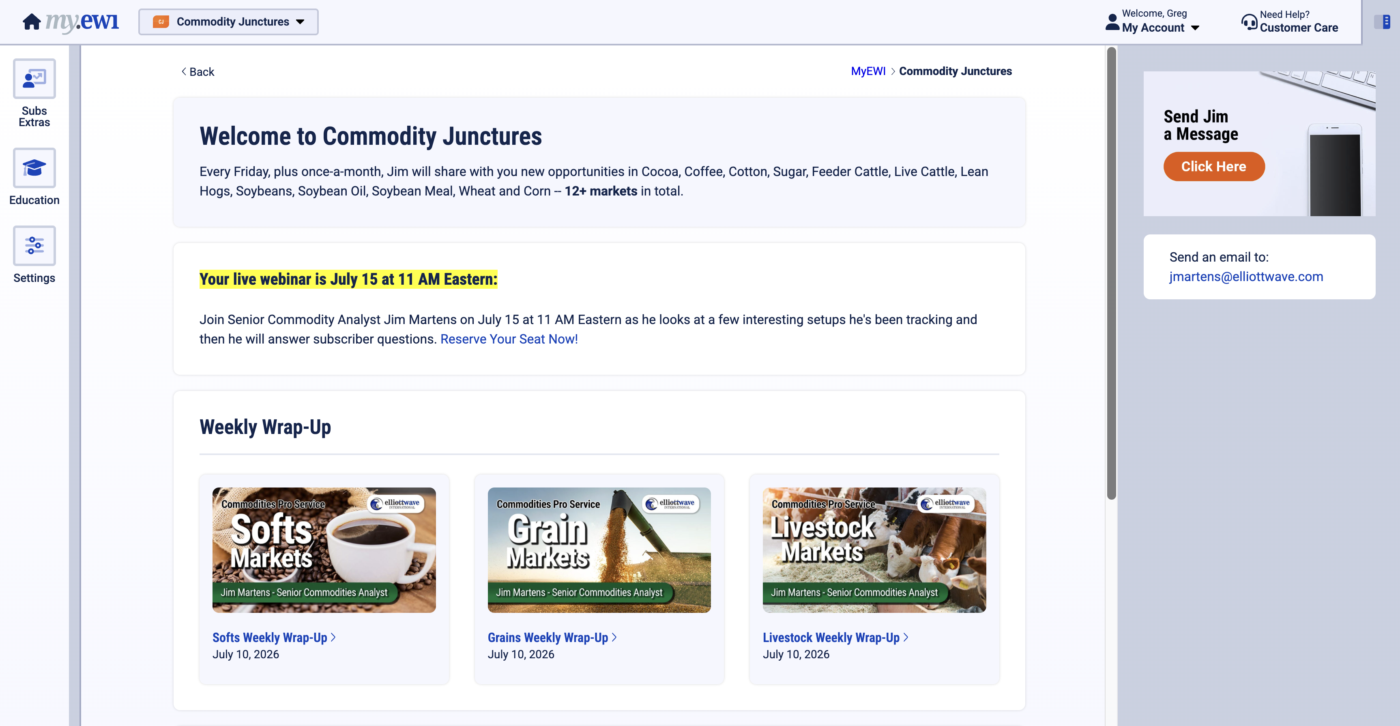Click the account person icon

(1112, 22)
